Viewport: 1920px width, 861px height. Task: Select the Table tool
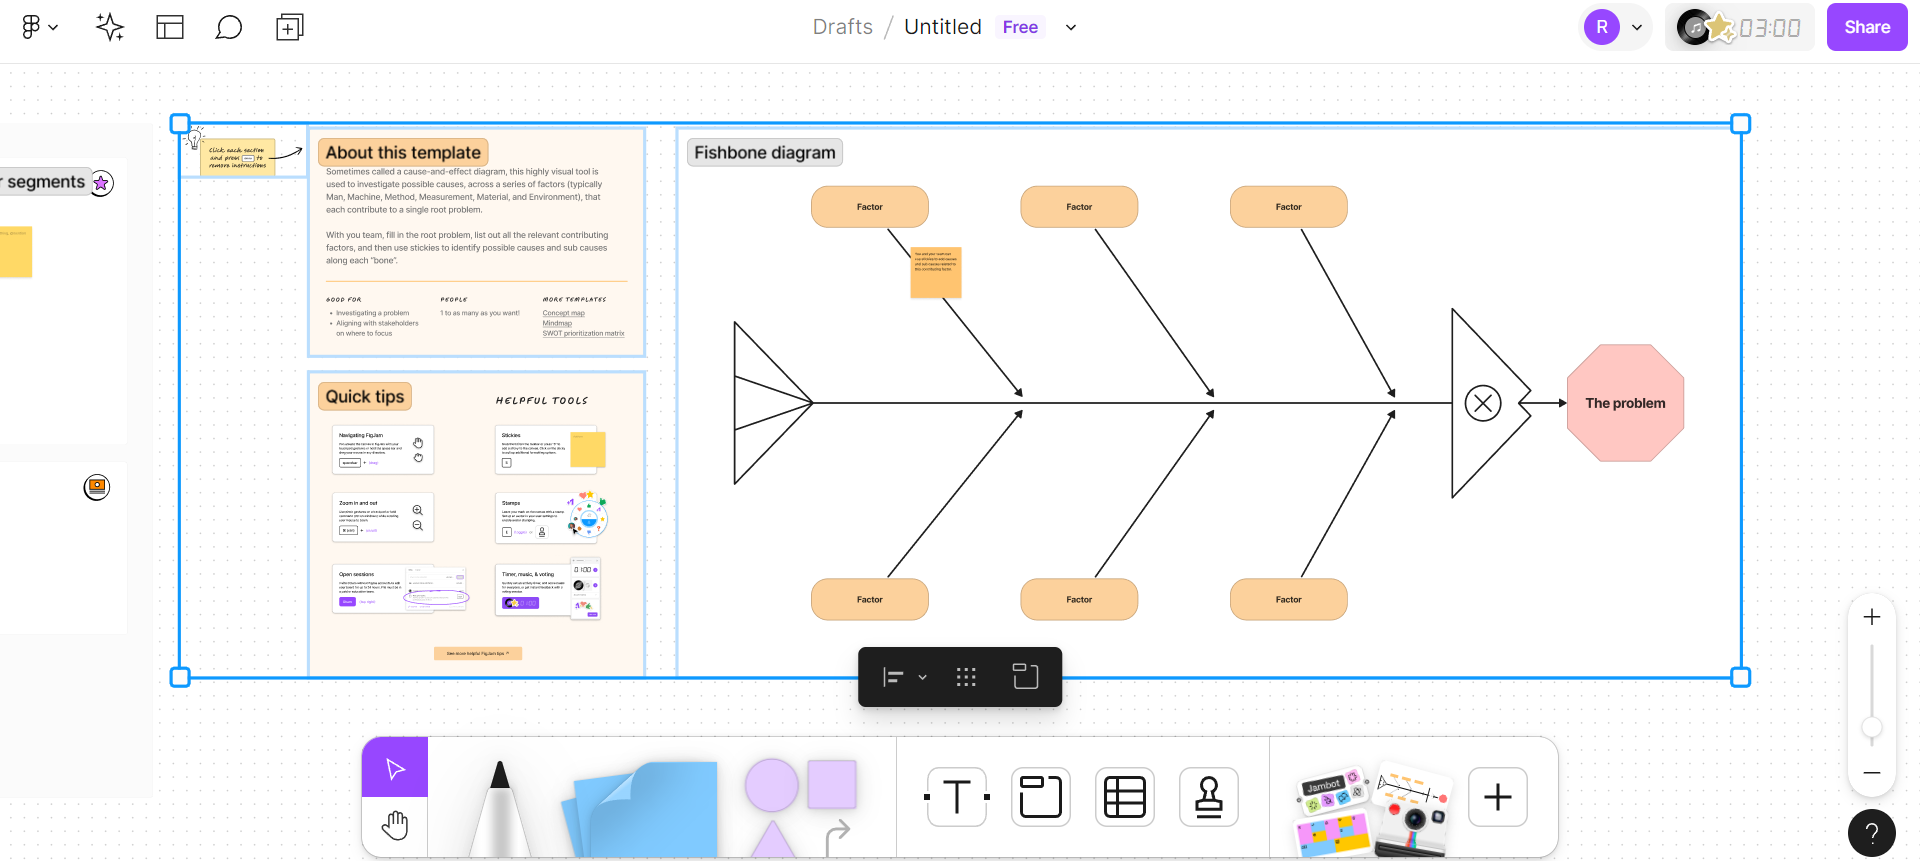1124,797
